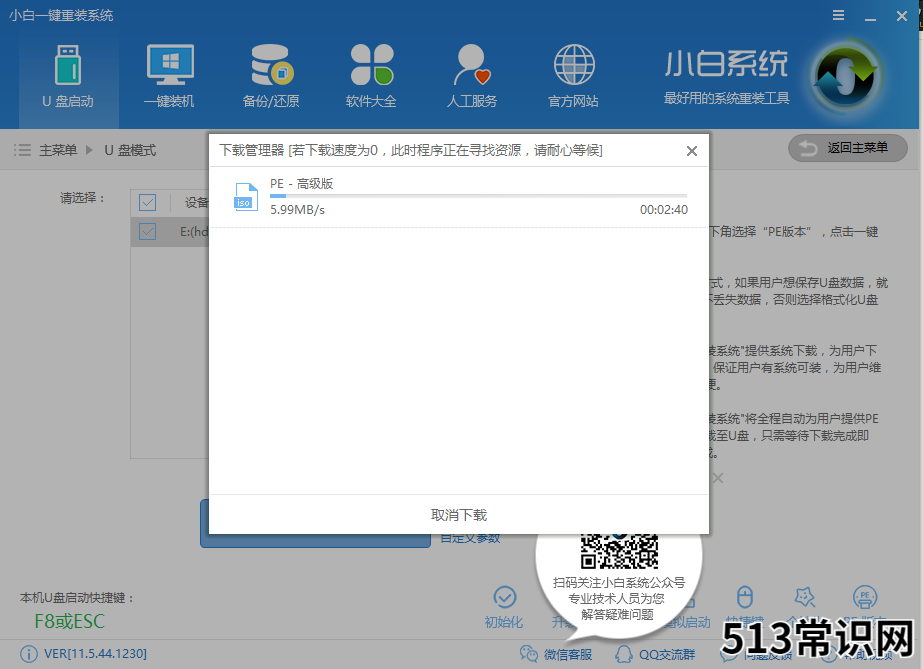The height and width of the screenshot is (669, 923).
Task: Open the 一键装机 tab
Action: tap(170, 77)
